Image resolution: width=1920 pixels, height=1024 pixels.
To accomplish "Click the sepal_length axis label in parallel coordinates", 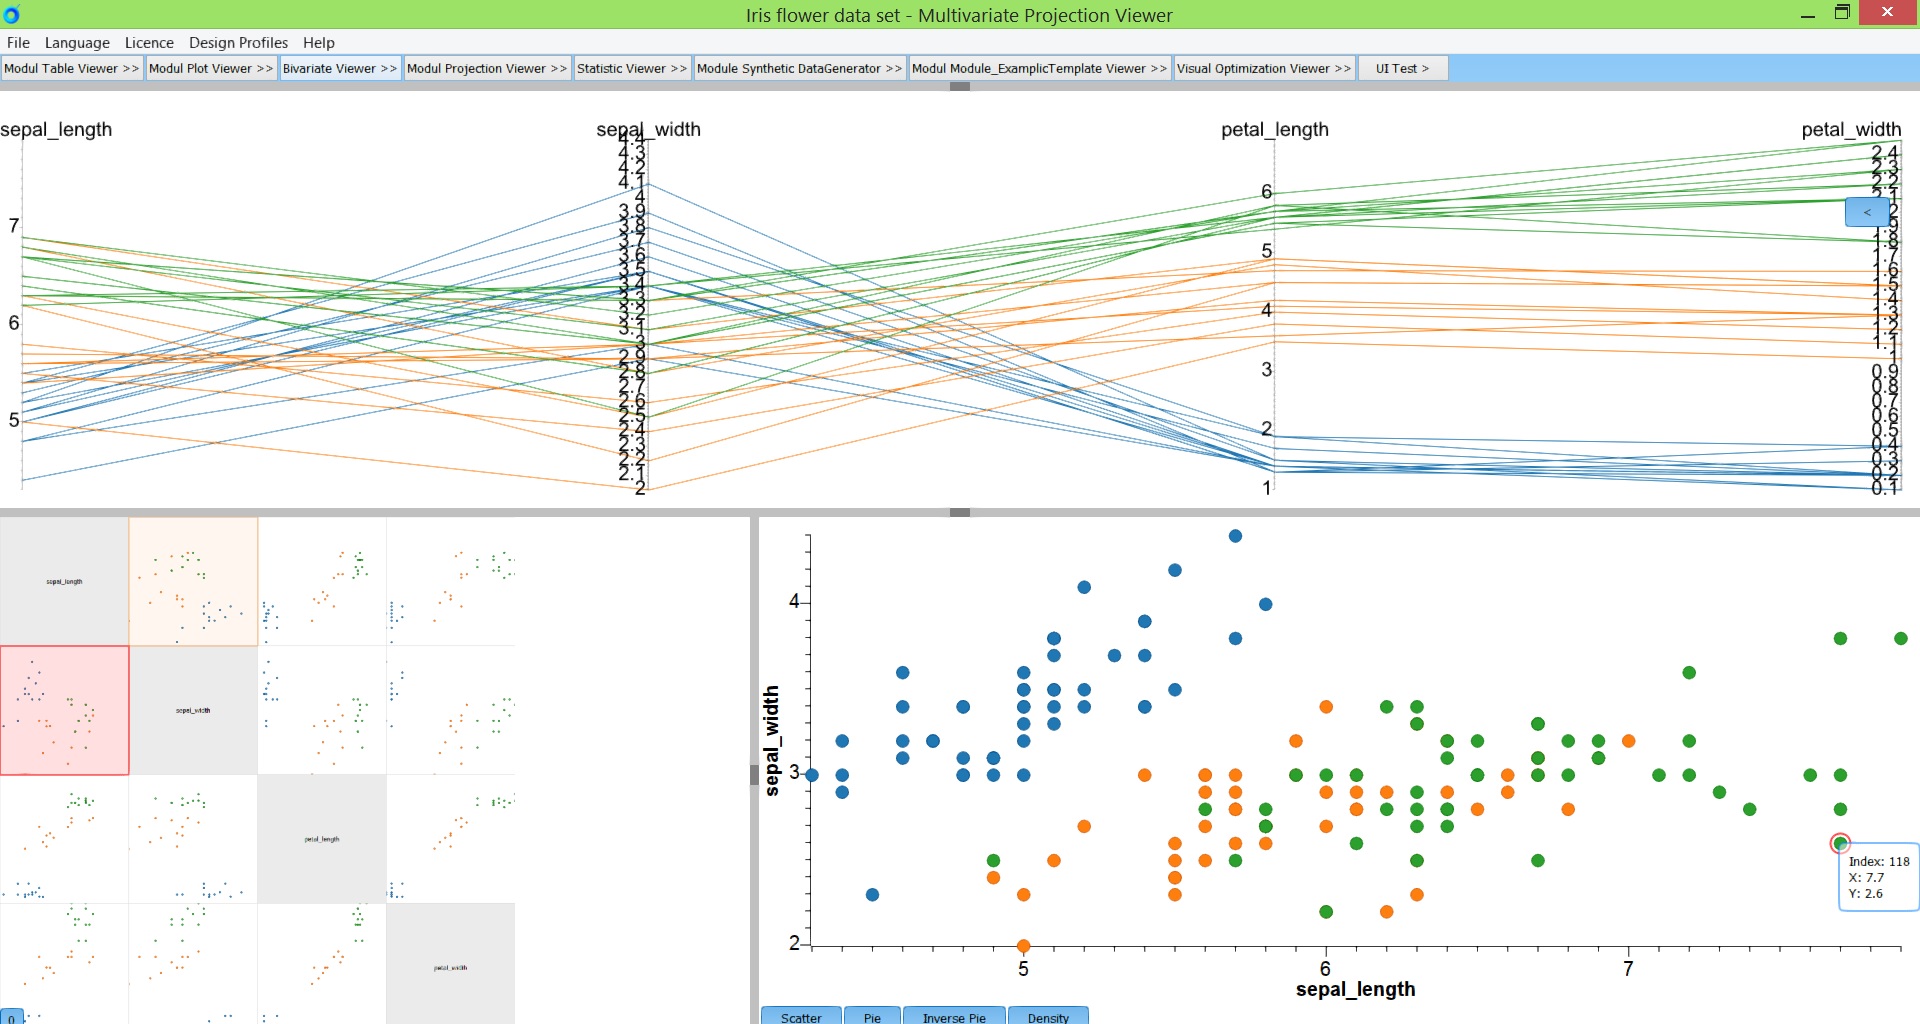I will [56, 130].
